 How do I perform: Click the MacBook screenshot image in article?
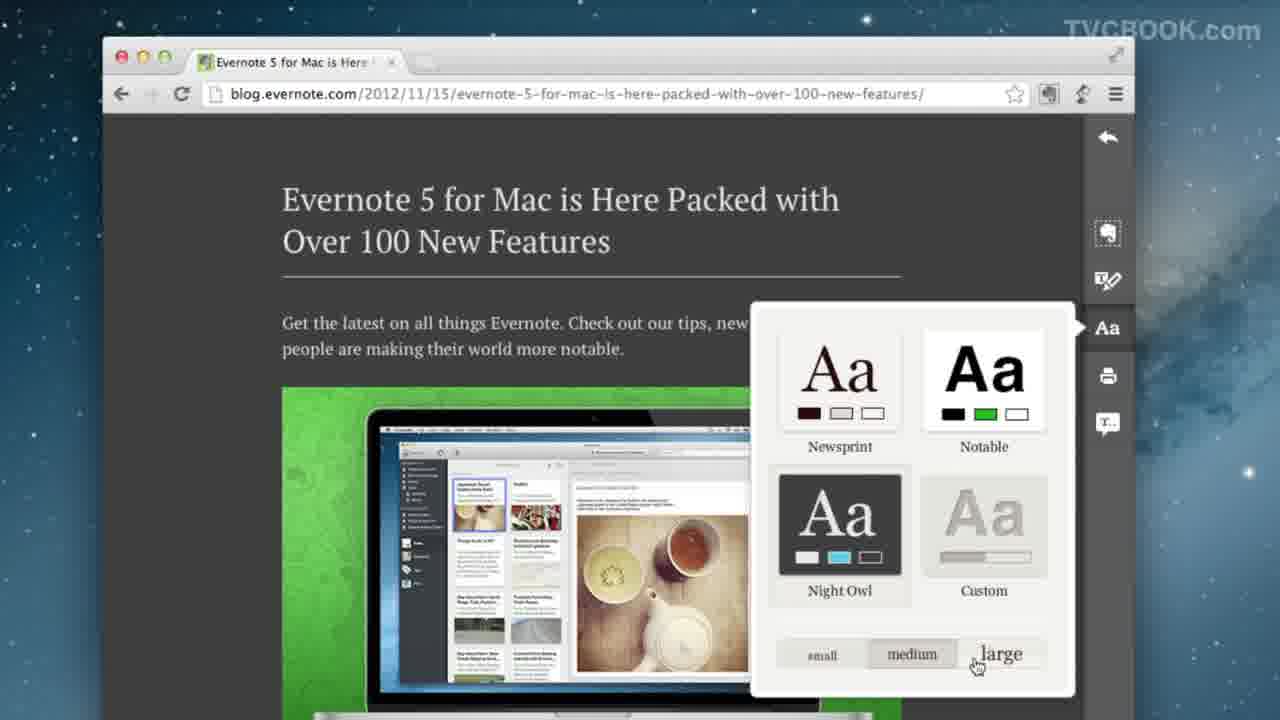516,553
